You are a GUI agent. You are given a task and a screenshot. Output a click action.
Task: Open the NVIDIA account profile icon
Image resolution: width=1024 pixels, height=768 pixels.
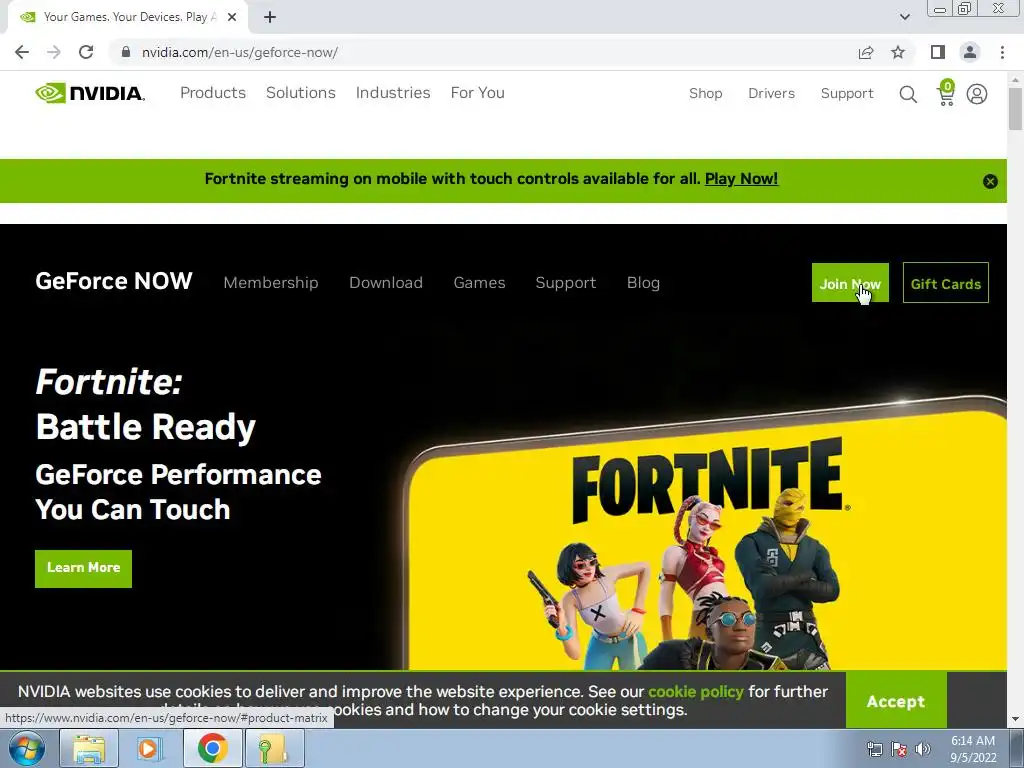976,94
